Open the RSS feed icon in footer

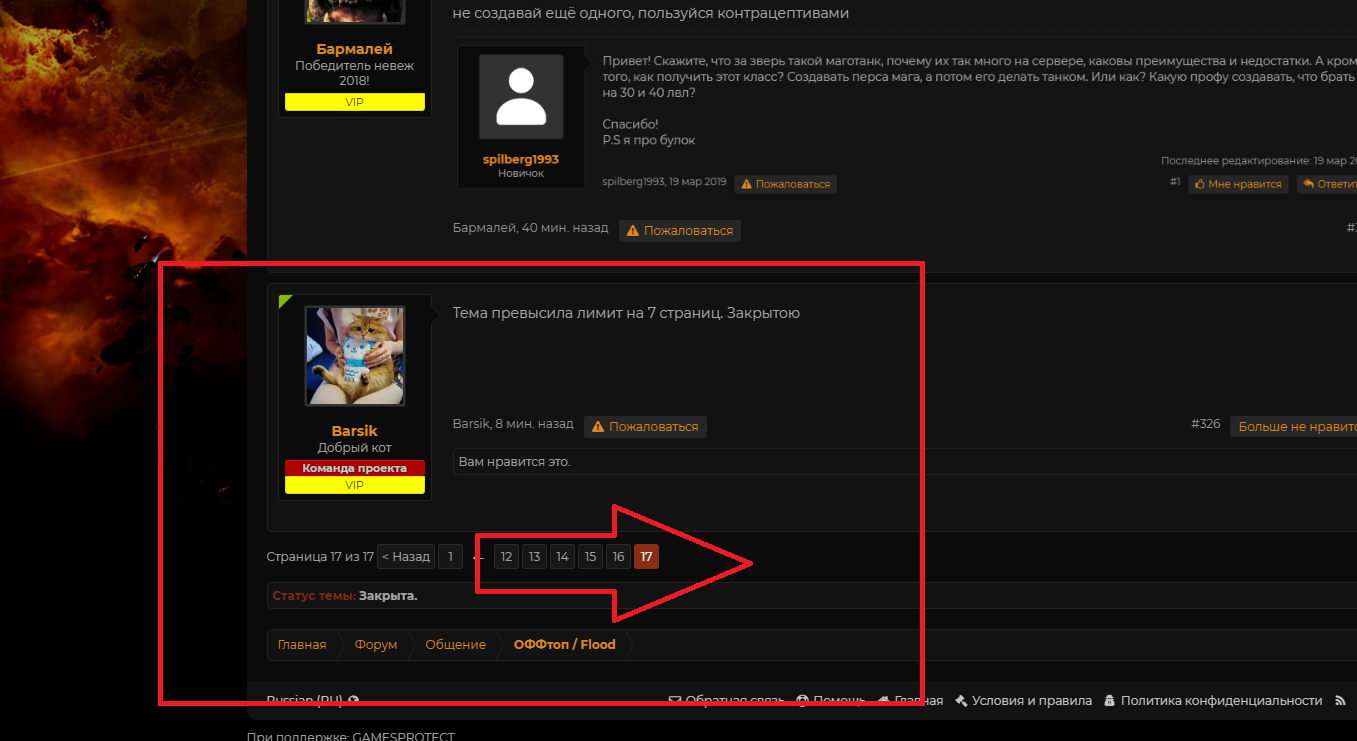[x=1340, y=701]
